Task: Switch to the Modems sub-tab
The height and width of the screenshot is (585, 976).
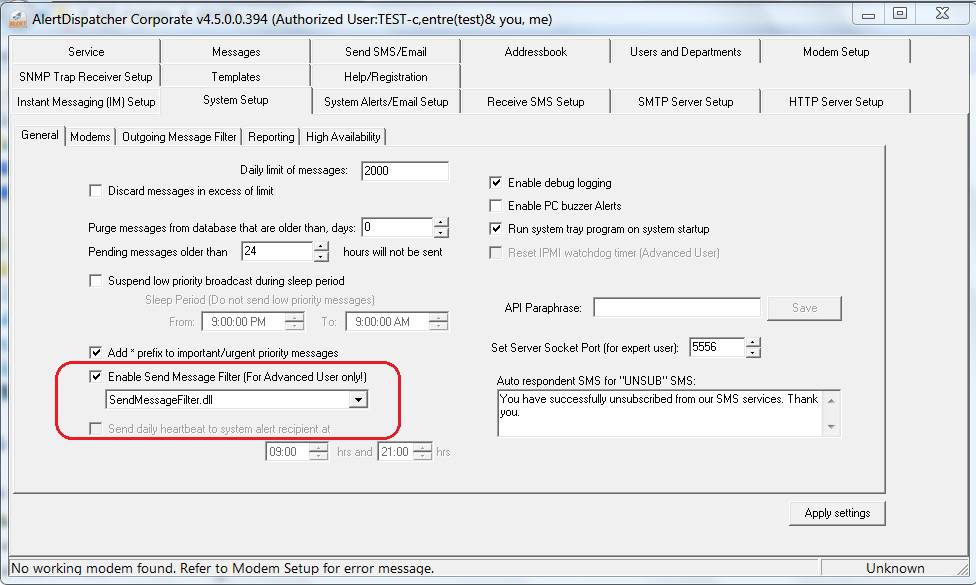Action: pyautogui.click(x=90, y=137)
